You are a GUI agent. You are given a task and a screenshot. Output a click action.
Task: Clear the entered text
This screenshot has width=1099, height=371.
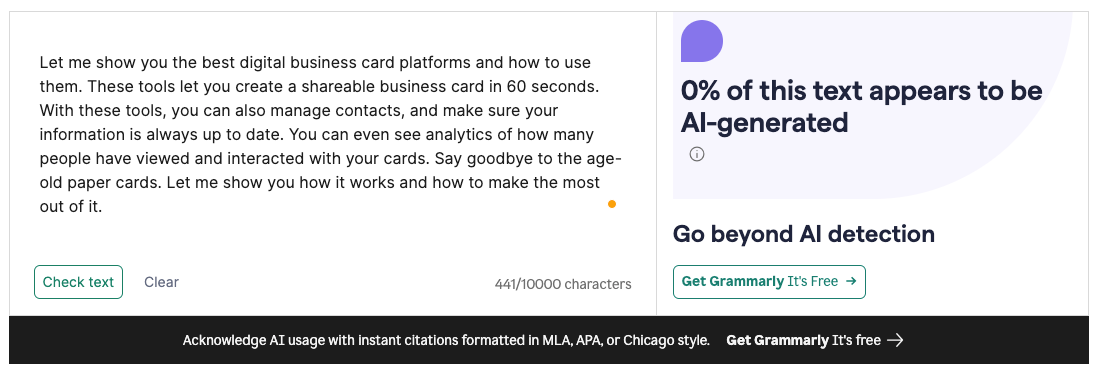161,282
